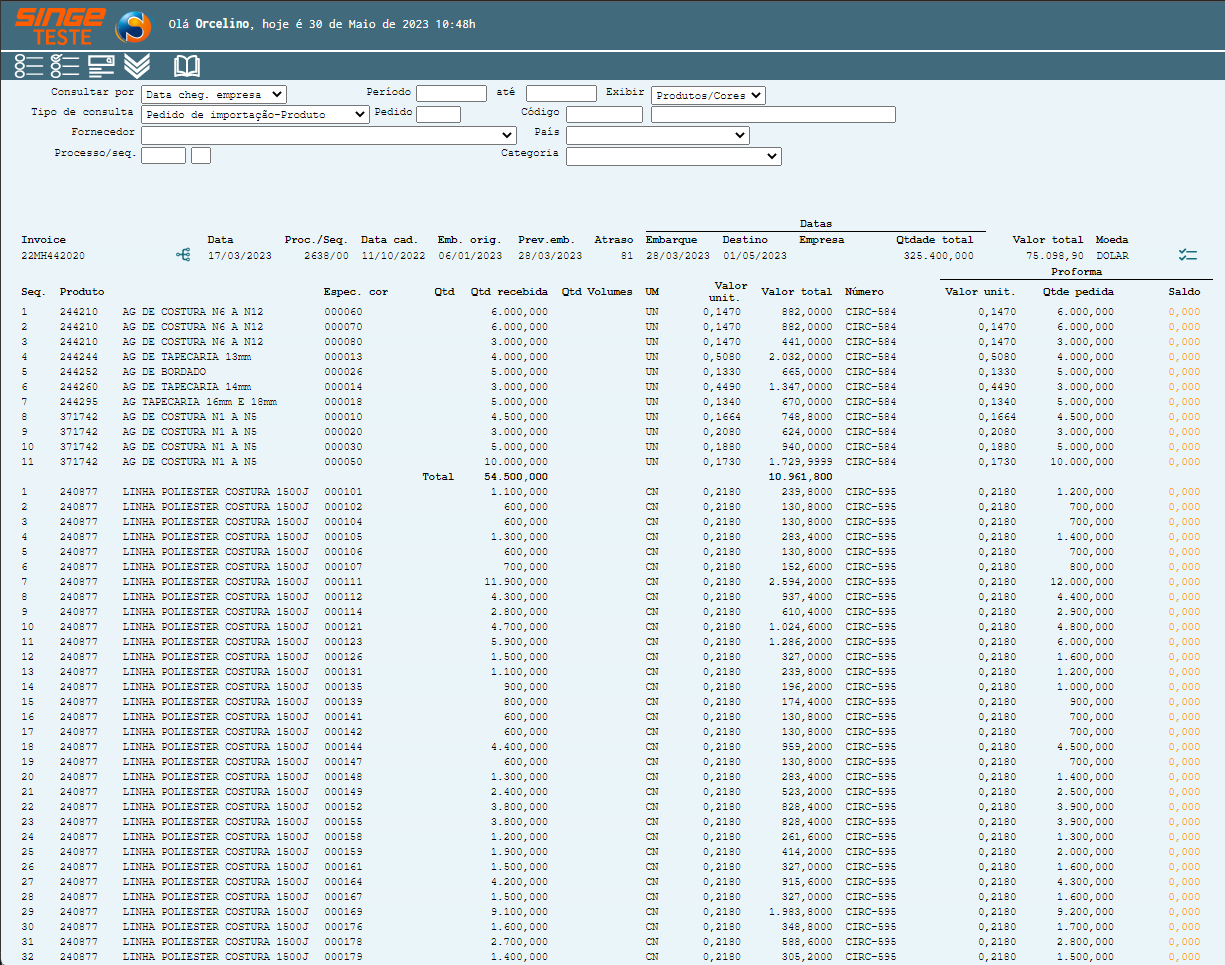Click the hierarchy tree icon beside invoice 22MH442020
The width and height of the screenshot is (1225, 965).
coord(183,256)
